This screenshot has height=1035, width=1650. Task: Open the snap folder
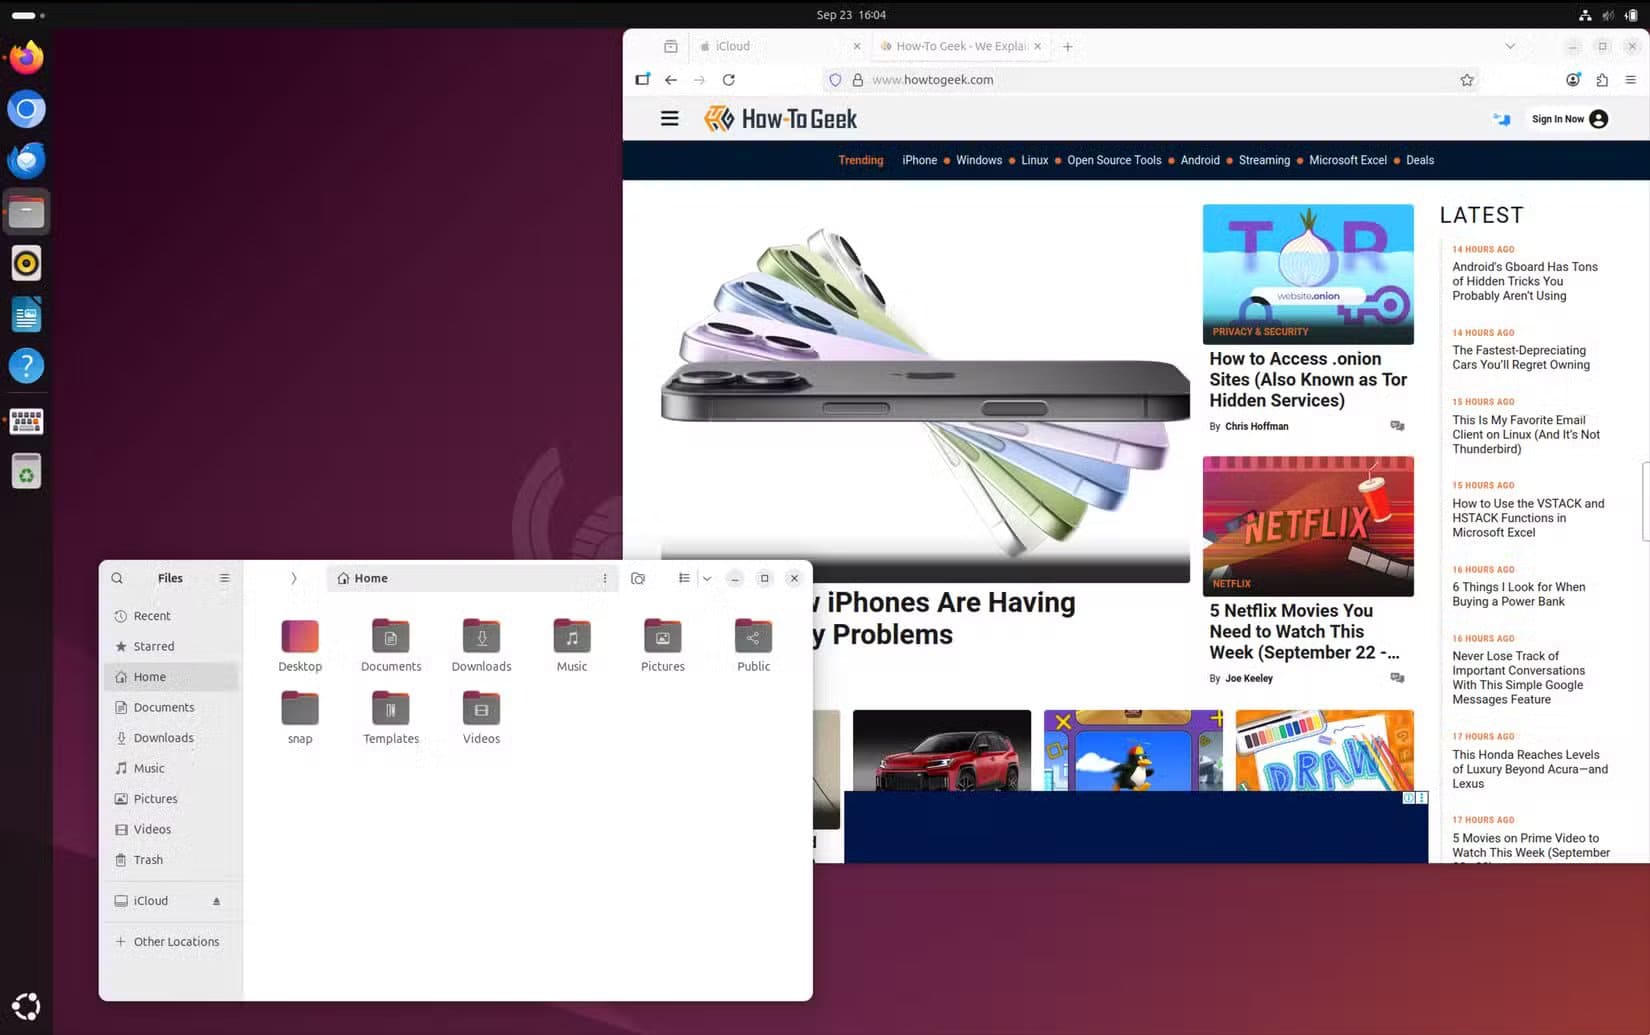(x=300, y=717)
